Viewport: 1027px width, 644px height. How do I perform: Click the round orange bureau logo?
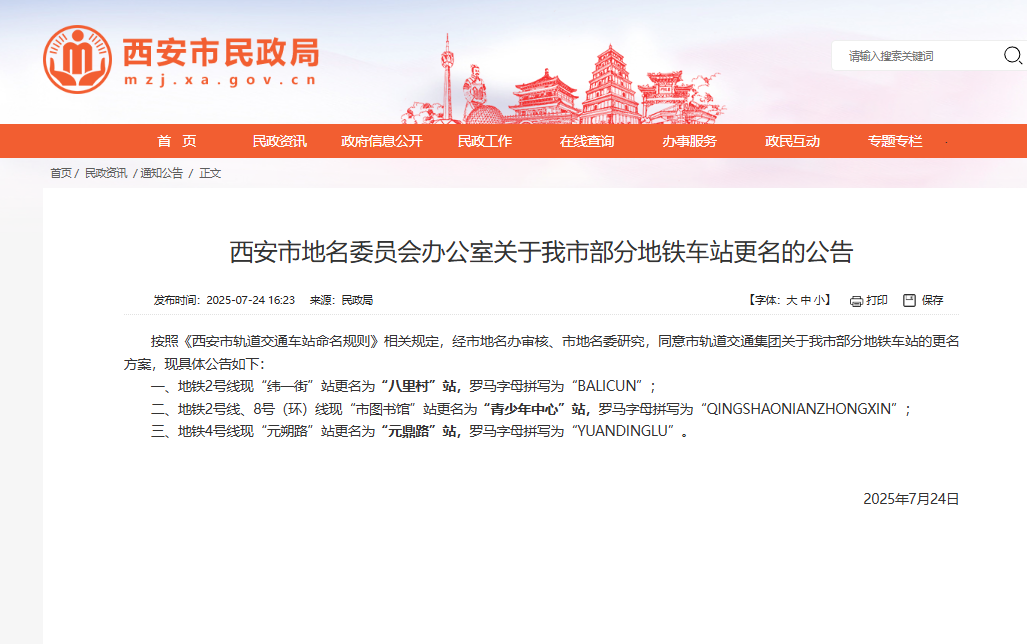click(77, 59)
